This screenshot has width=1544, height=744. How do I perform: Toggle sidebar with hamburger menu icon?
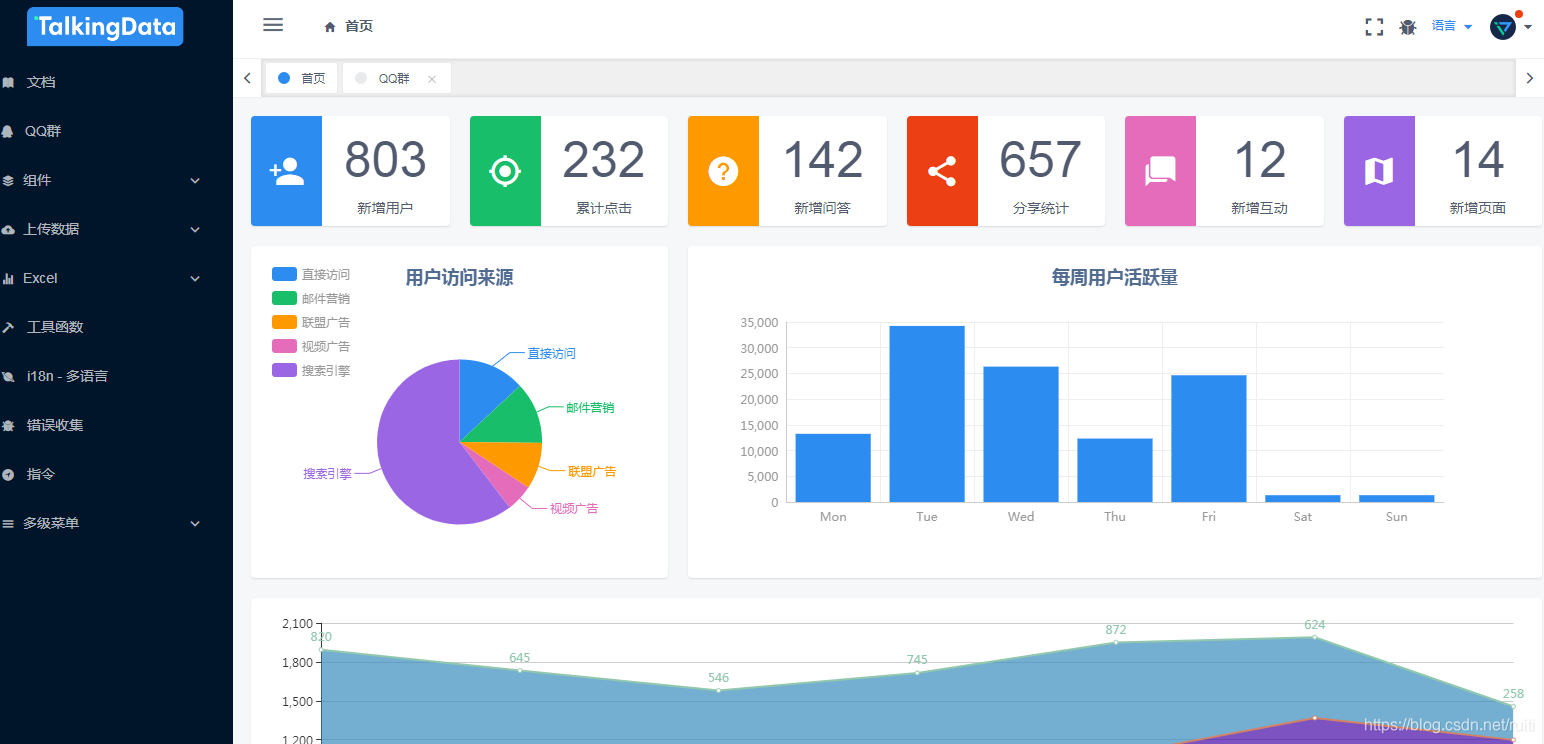click(273, 25)
